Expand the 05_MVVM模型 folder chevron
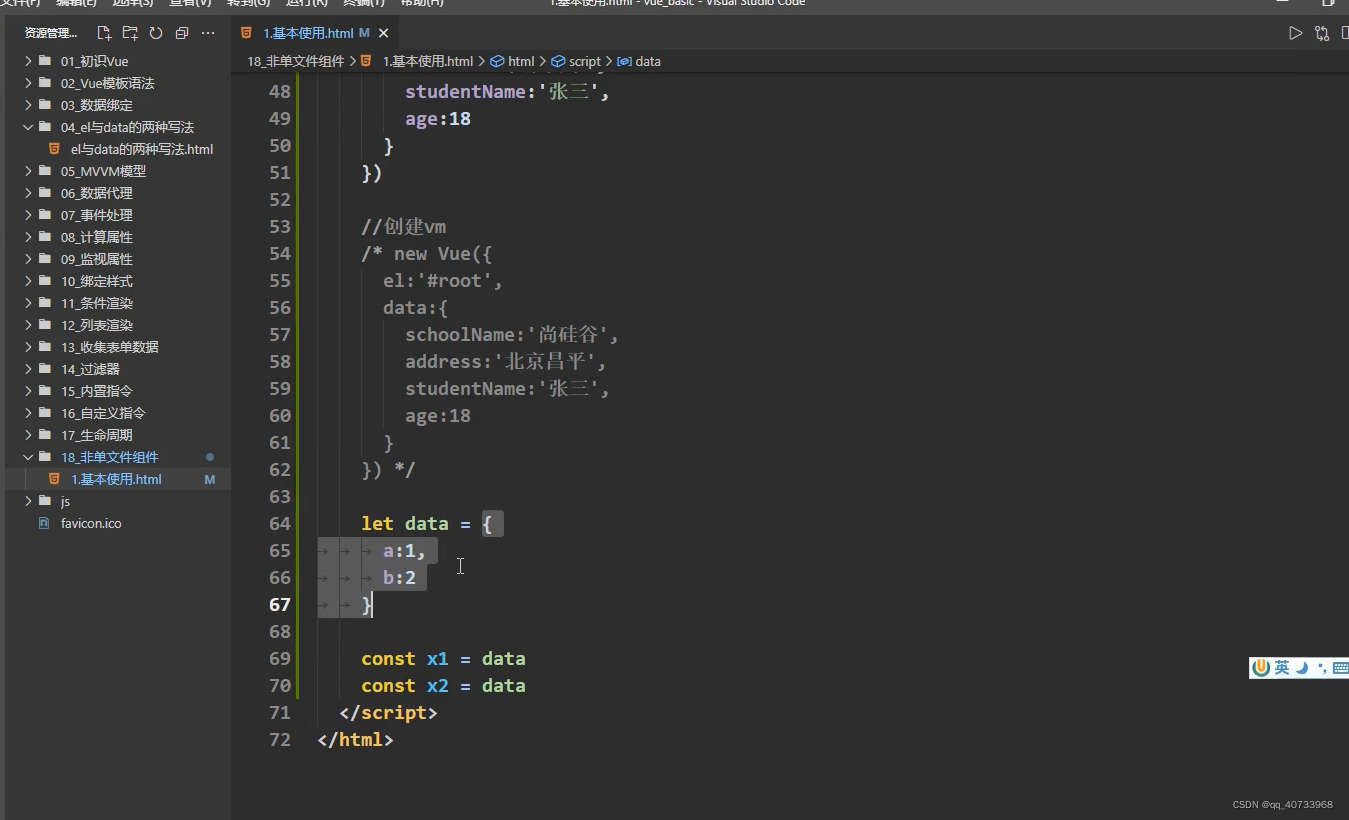 (28, 171)
